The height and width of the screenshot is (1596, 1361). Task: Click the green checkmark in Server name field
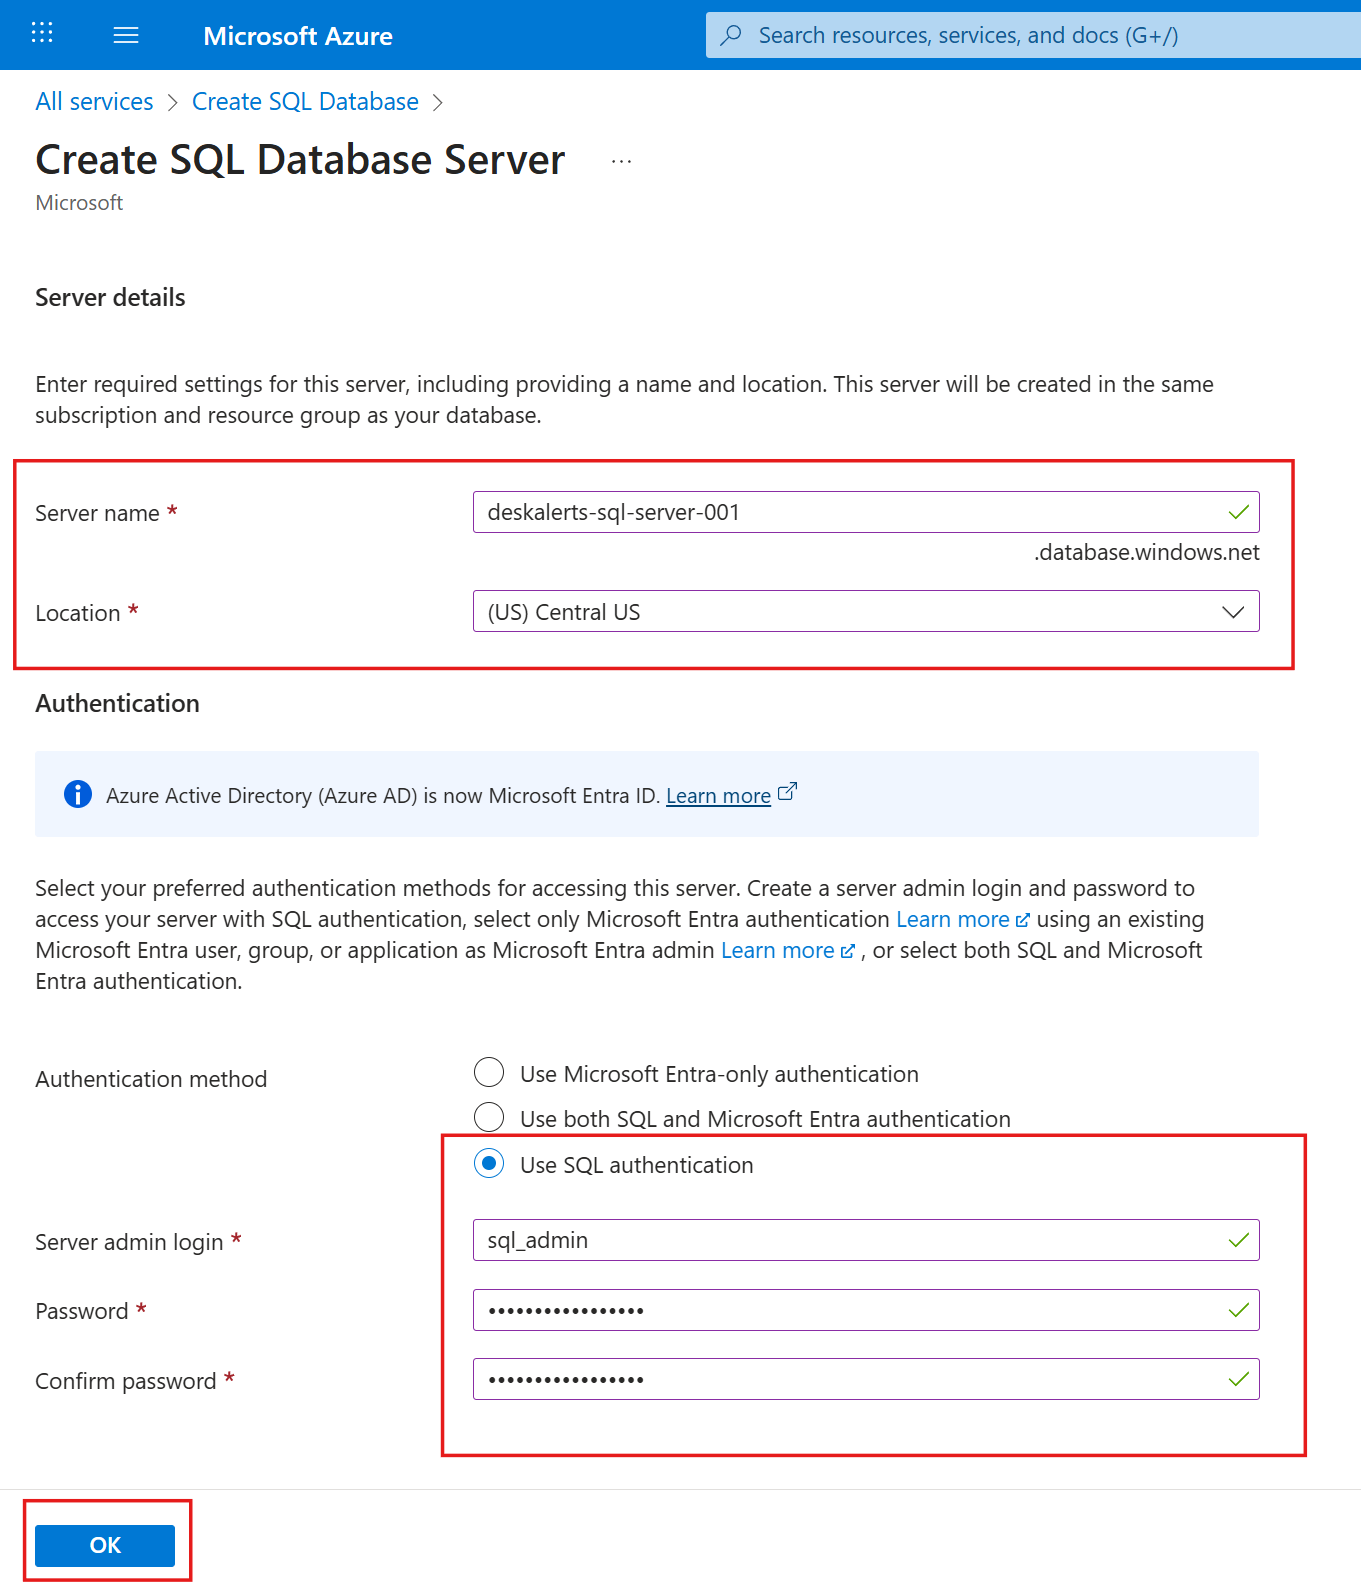click(1239, 512)
